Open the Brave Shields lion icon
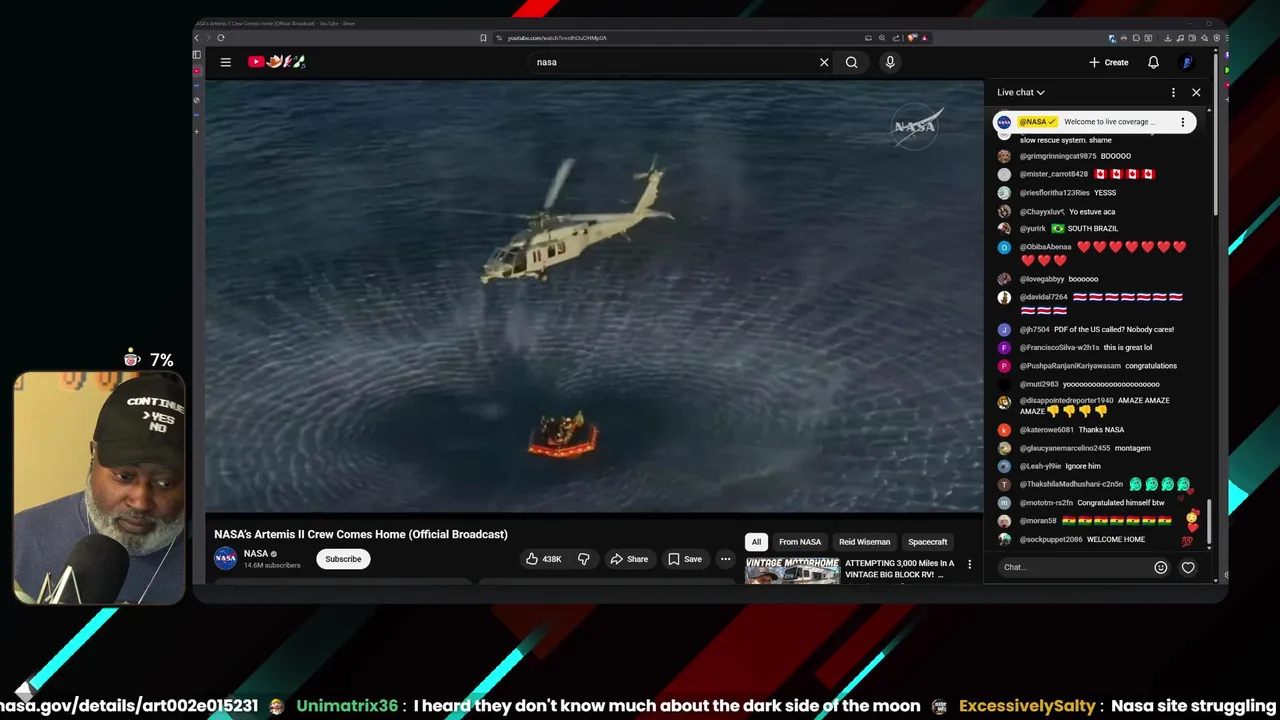The image size is (1280, 720). 913,38
